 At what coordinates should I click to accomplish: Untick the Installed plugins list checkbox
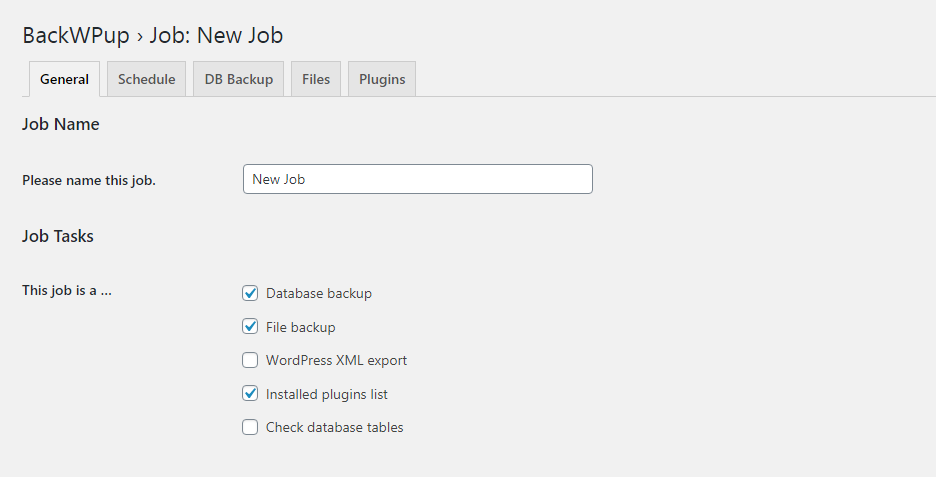(250, 394)
